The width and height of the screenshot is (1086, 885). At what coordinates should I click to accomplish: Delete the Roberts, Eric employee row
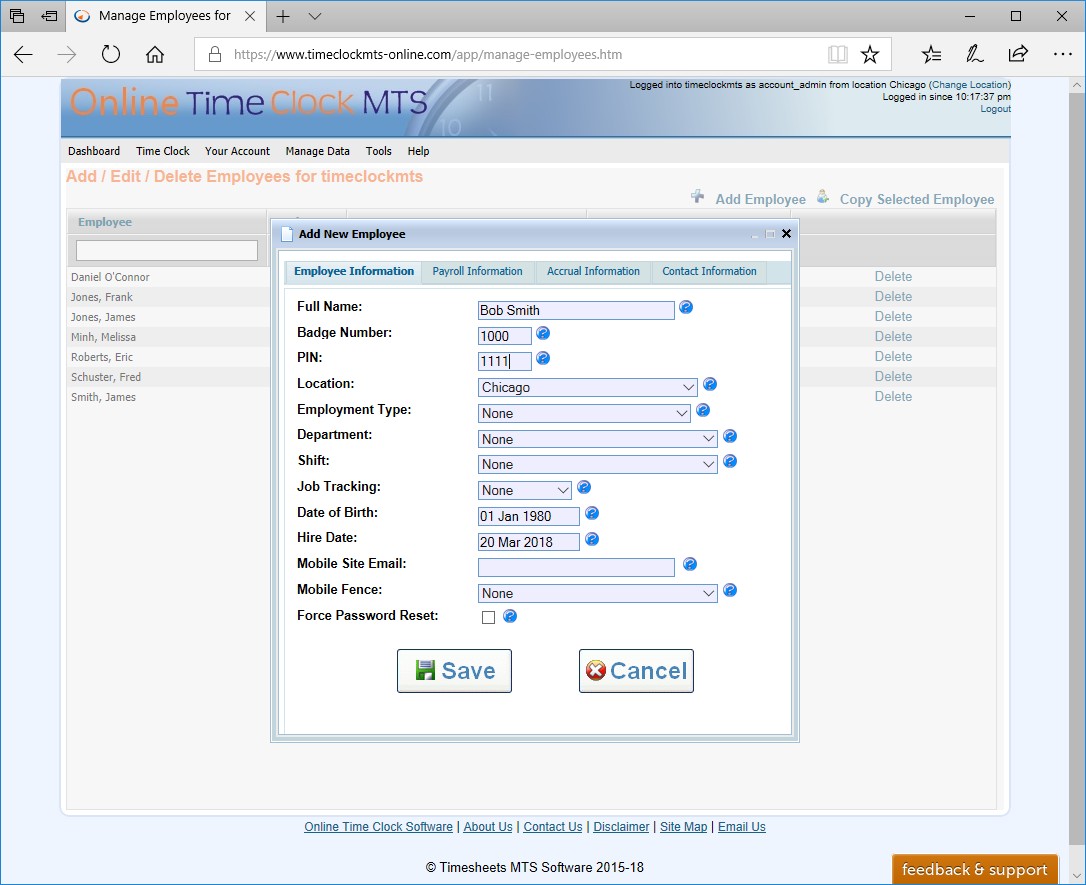[893, 357]
